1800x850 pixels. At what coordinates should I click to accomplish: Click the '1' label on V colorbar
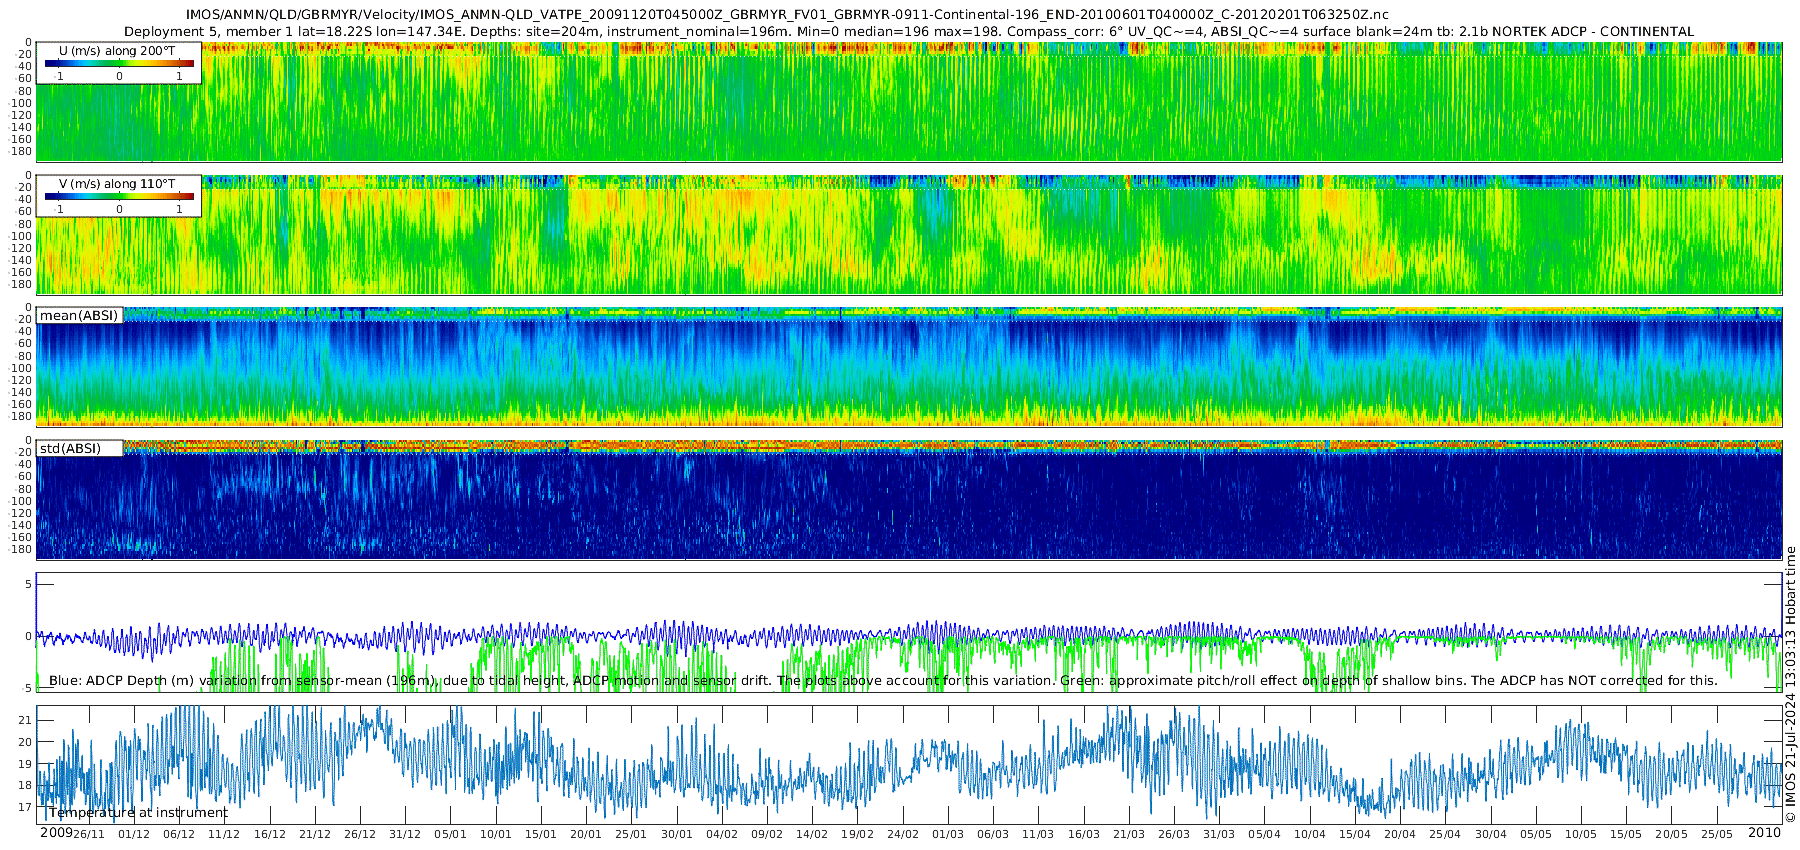point(179,209)
